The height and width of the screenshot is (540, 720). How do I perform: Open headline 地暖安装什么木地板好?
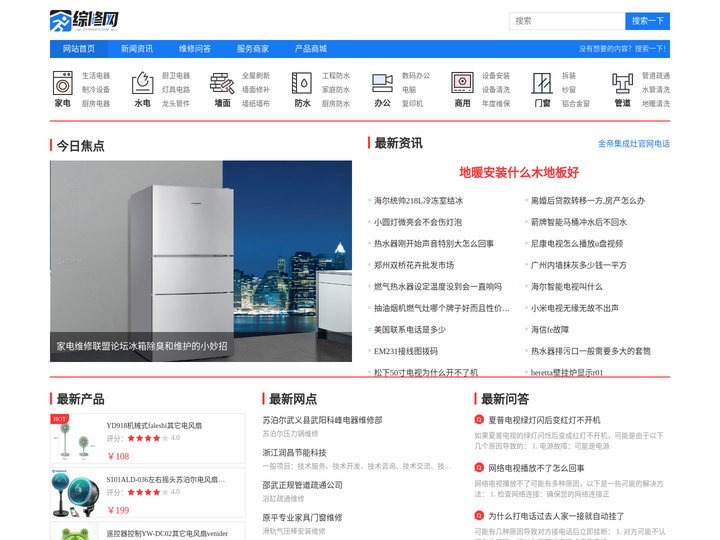tap(519, 173)
